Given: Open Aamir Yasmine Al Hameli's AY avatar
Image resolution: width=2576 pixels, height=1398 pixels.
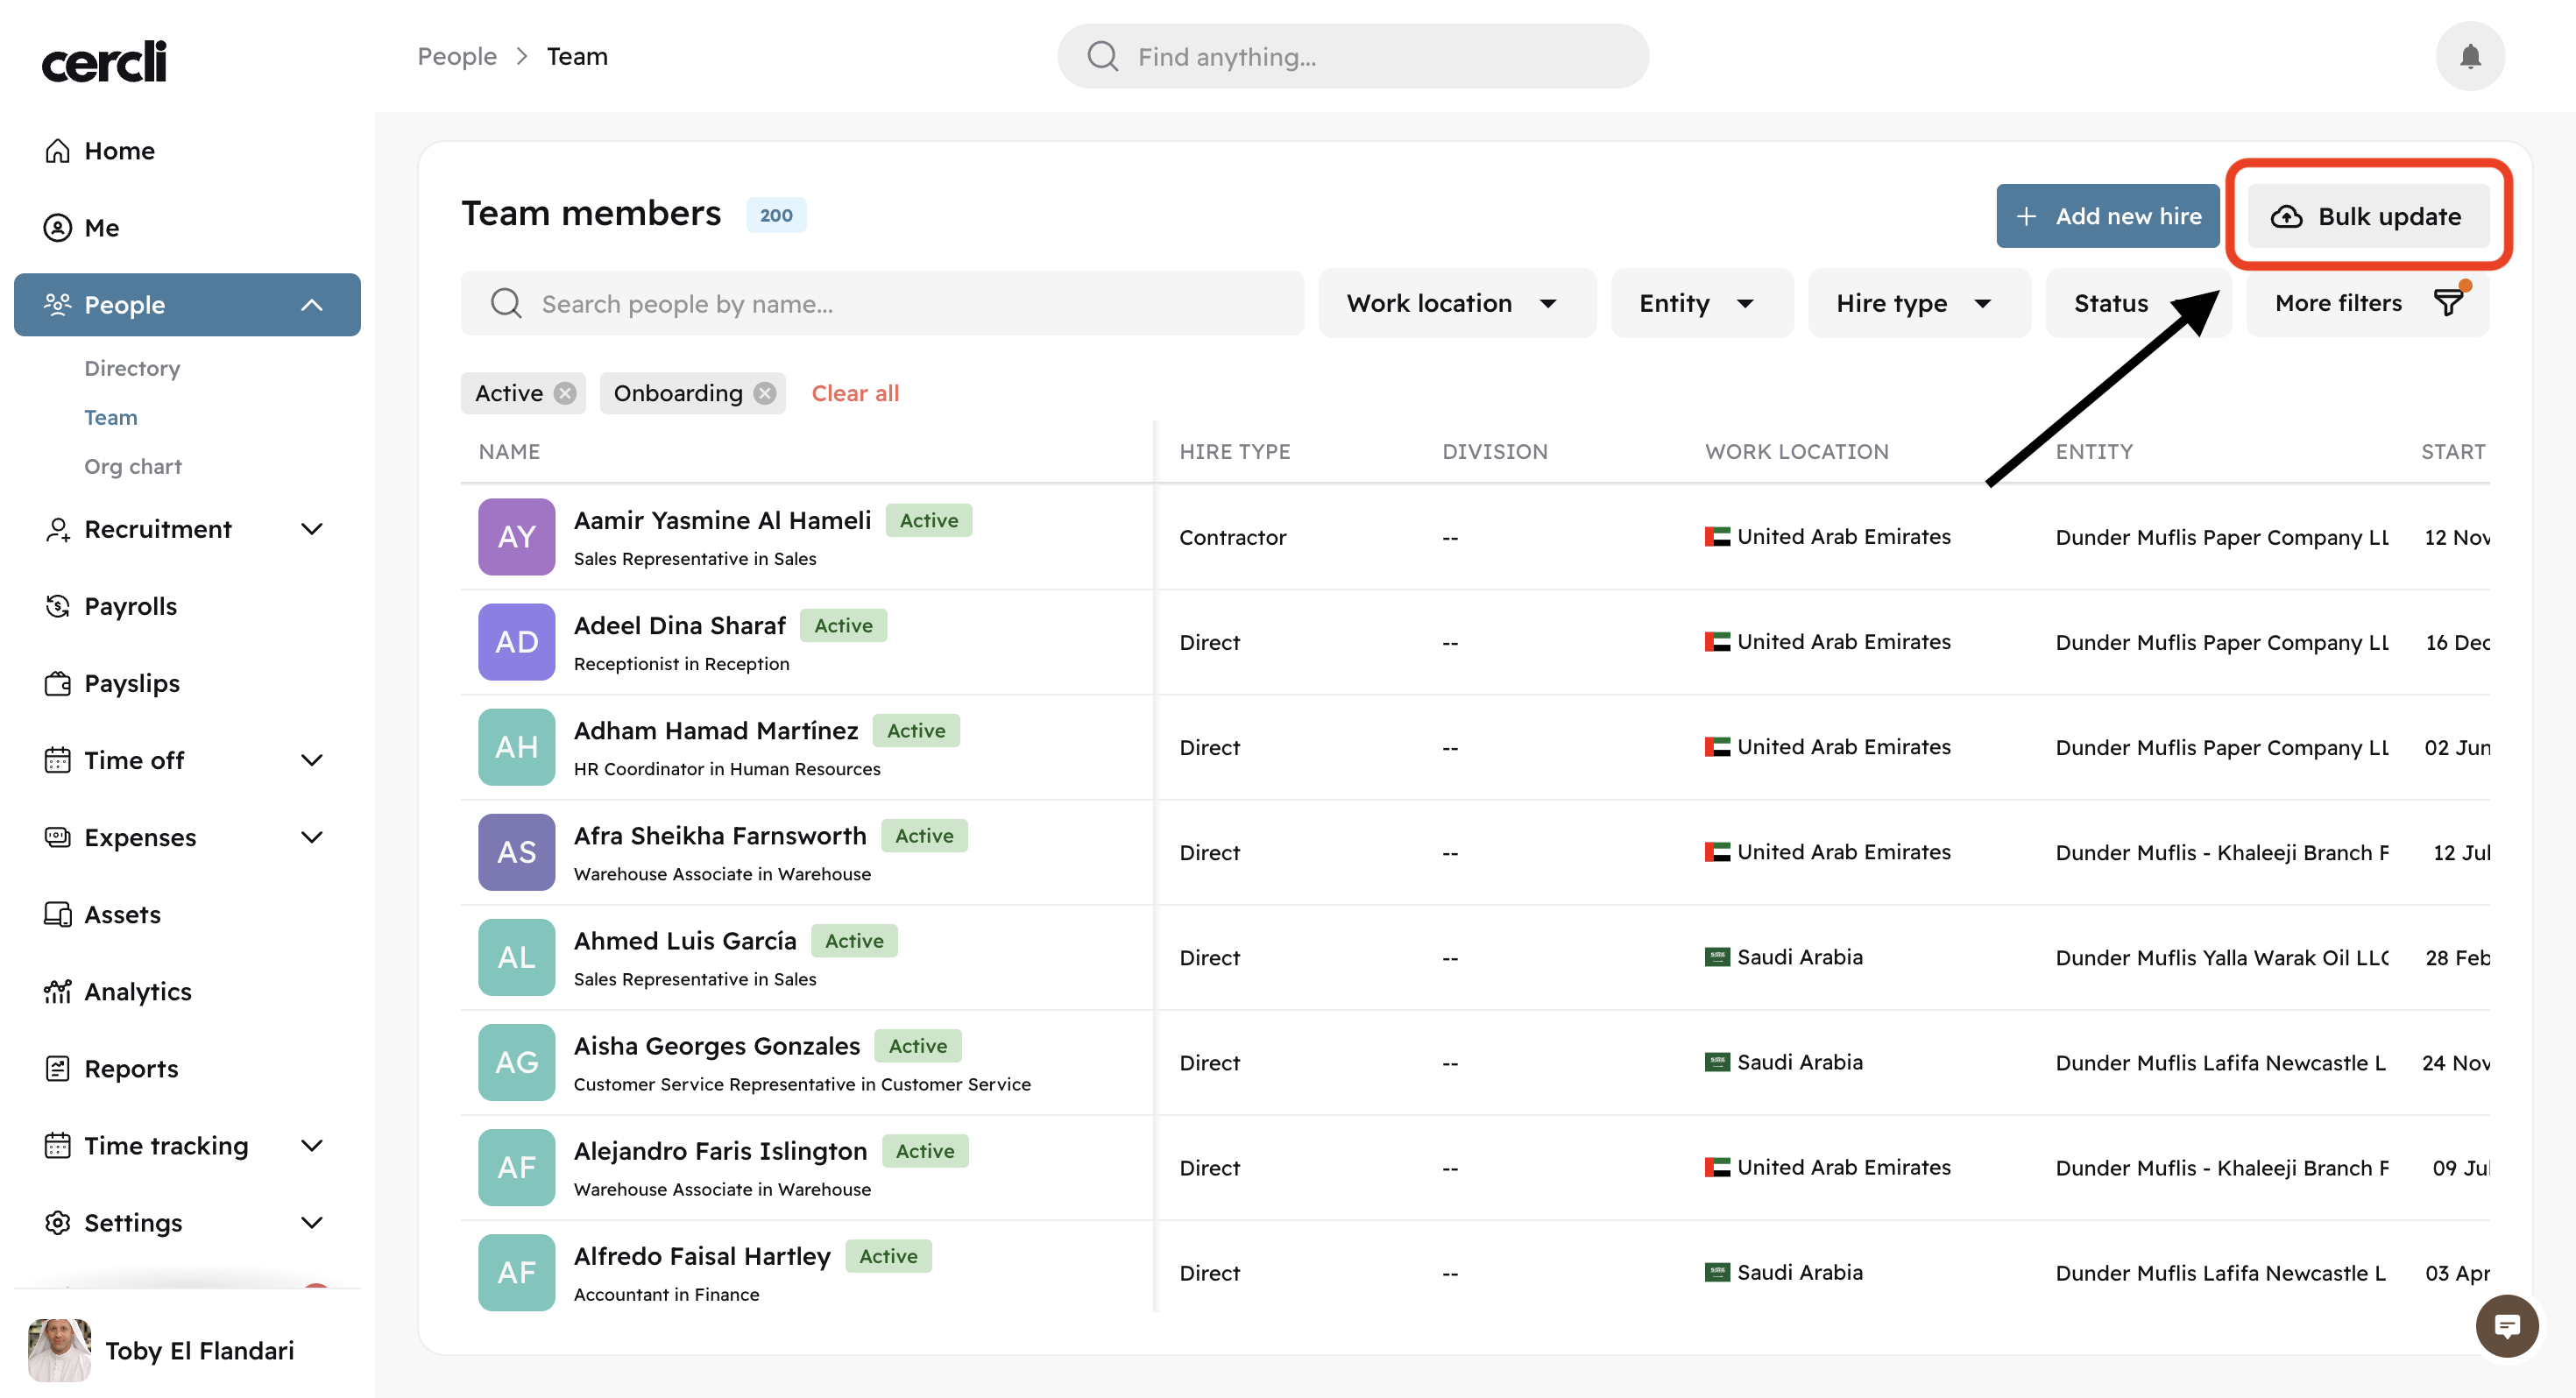Looking at the screenshot, I should point(516,537).
